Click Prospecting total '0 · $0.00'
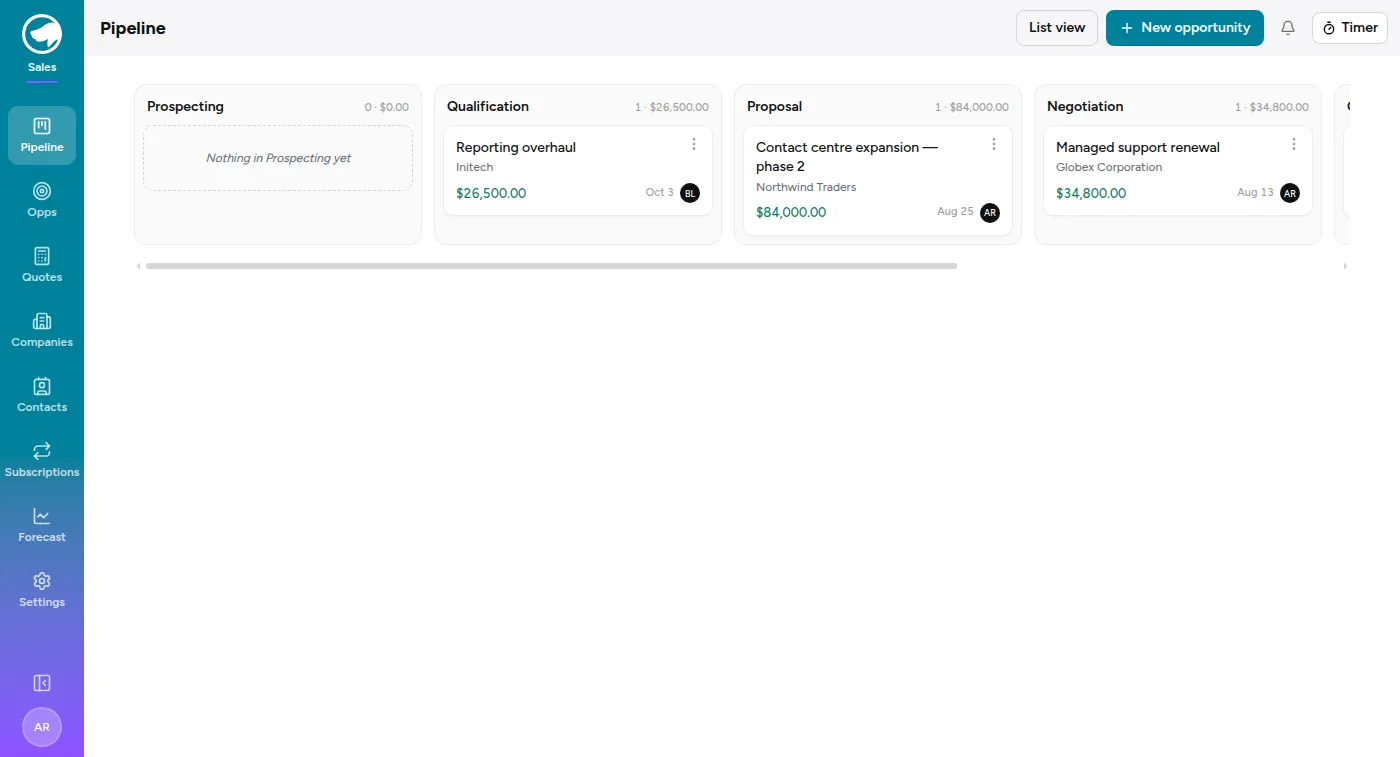 pyautogui.click(x=387, y=107)
